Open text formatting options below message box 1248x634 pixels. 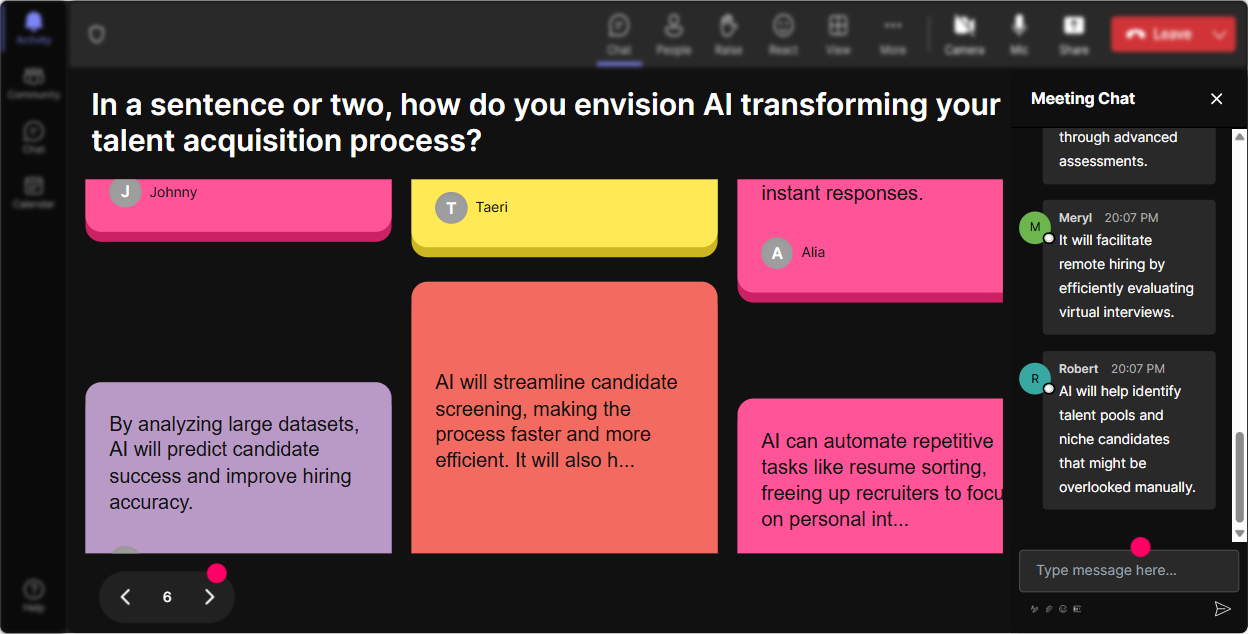pyautogui.click(x=1035, y=608)
